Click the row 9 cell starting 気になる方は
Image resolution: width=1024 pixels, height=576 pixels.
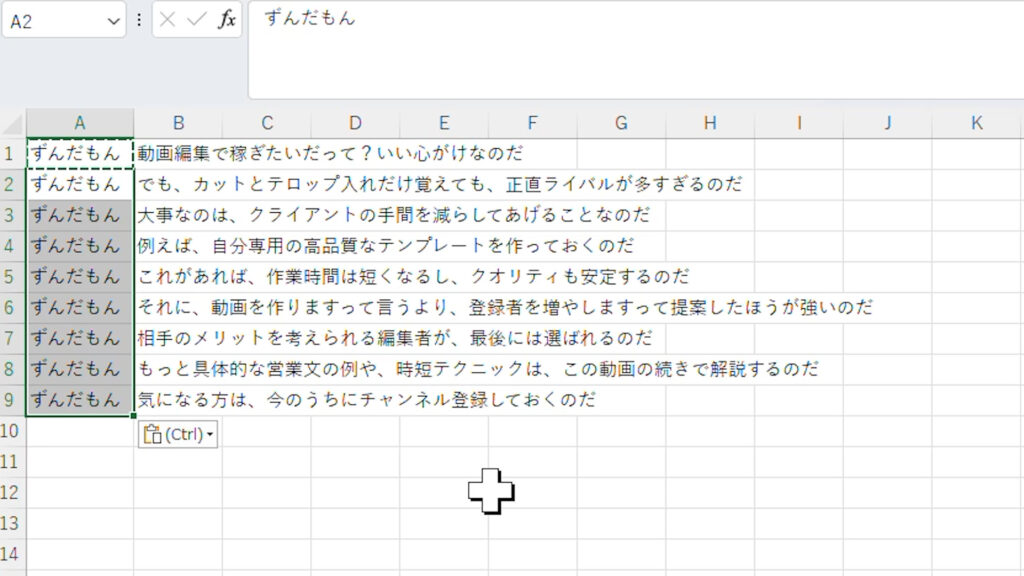pyautogui.click(x=178, y=400)
